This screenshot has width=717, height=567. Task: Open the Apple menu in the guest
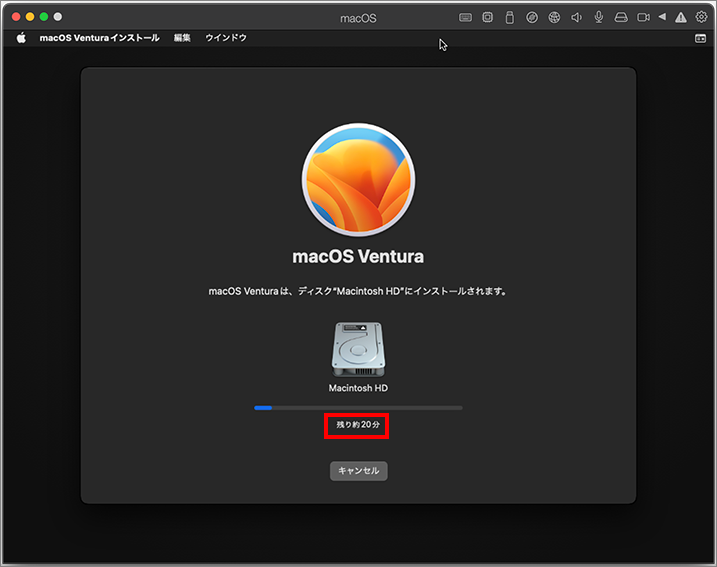[x=21, y=38]
